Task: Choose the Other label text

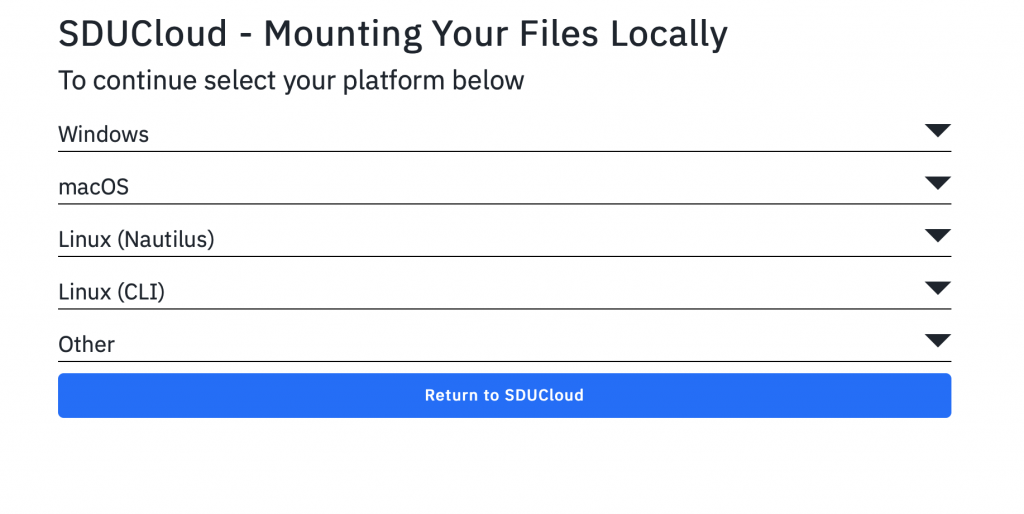Action: tap(86, 344)
